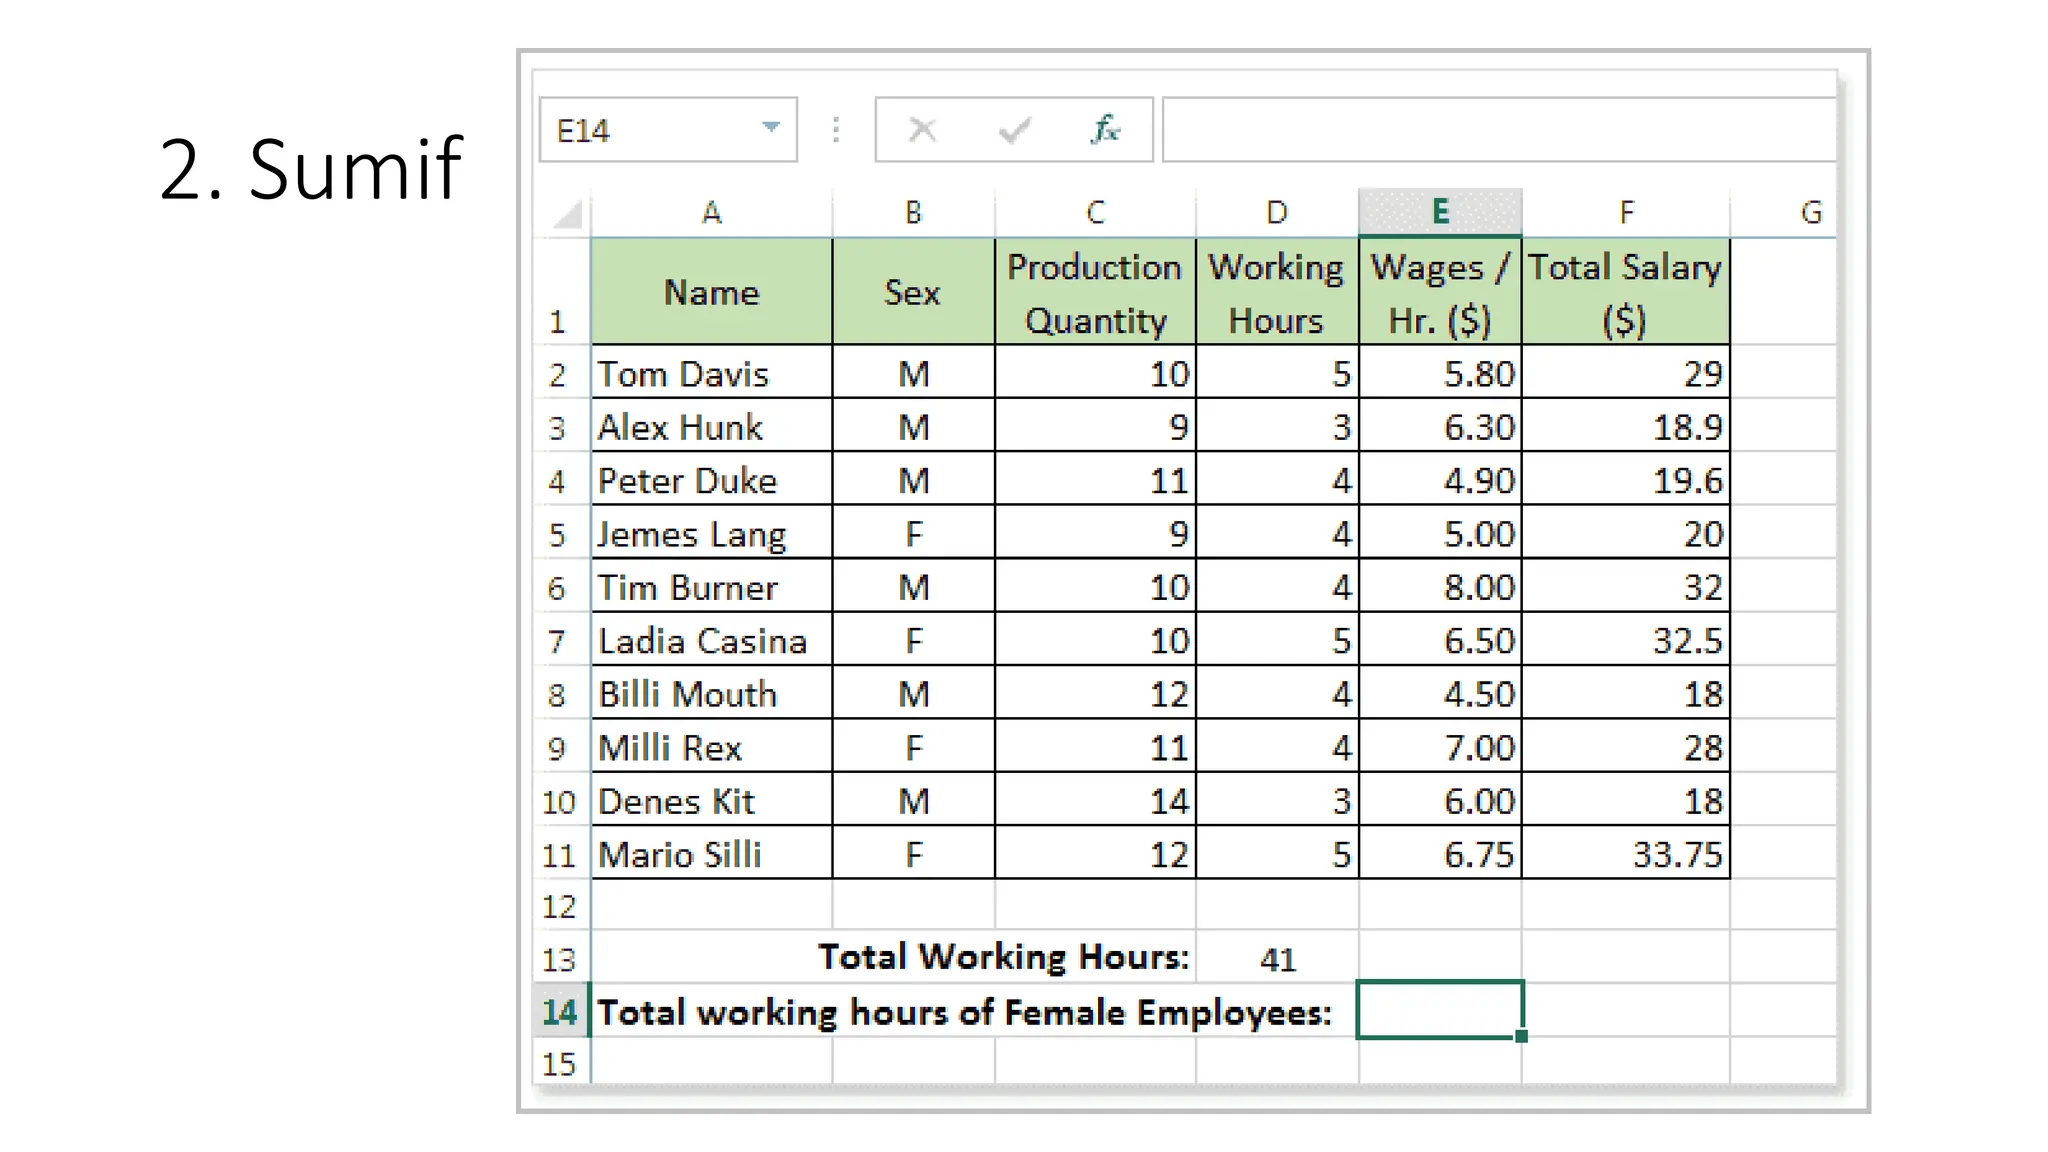Click the Total Salary ($) header cell
This screenshot has width=2048, height=1152.
point(1625,293)
